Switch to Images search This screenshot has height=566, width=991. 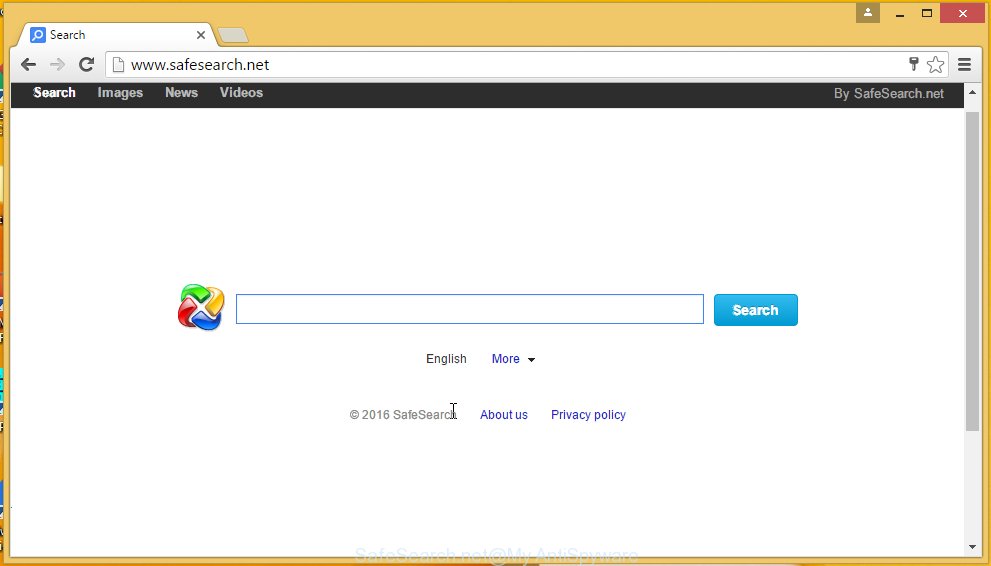click(x=120, y=93)
